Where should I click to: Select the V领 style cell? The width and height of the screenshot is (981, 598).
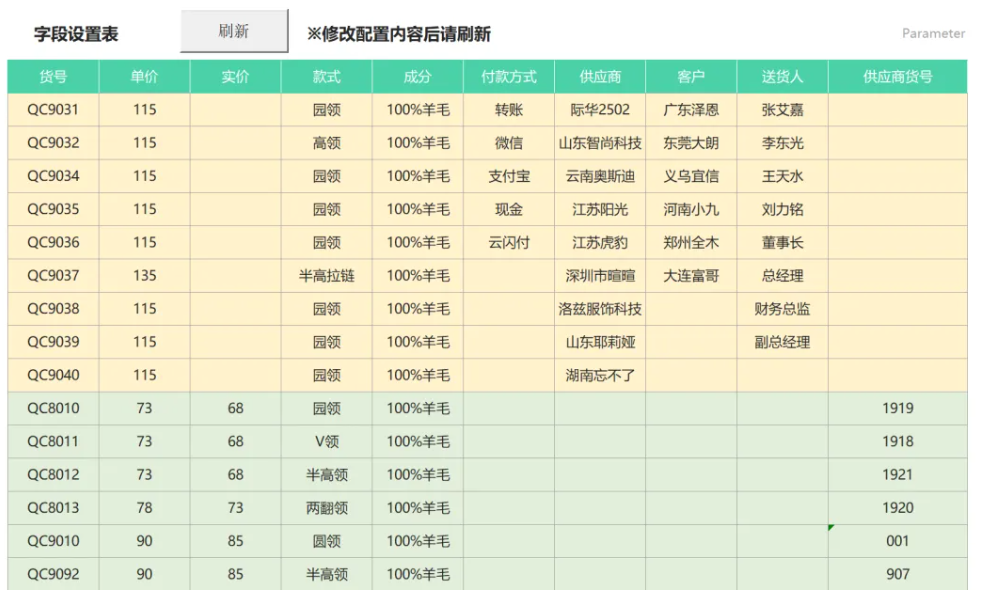(x=327, y=442)
